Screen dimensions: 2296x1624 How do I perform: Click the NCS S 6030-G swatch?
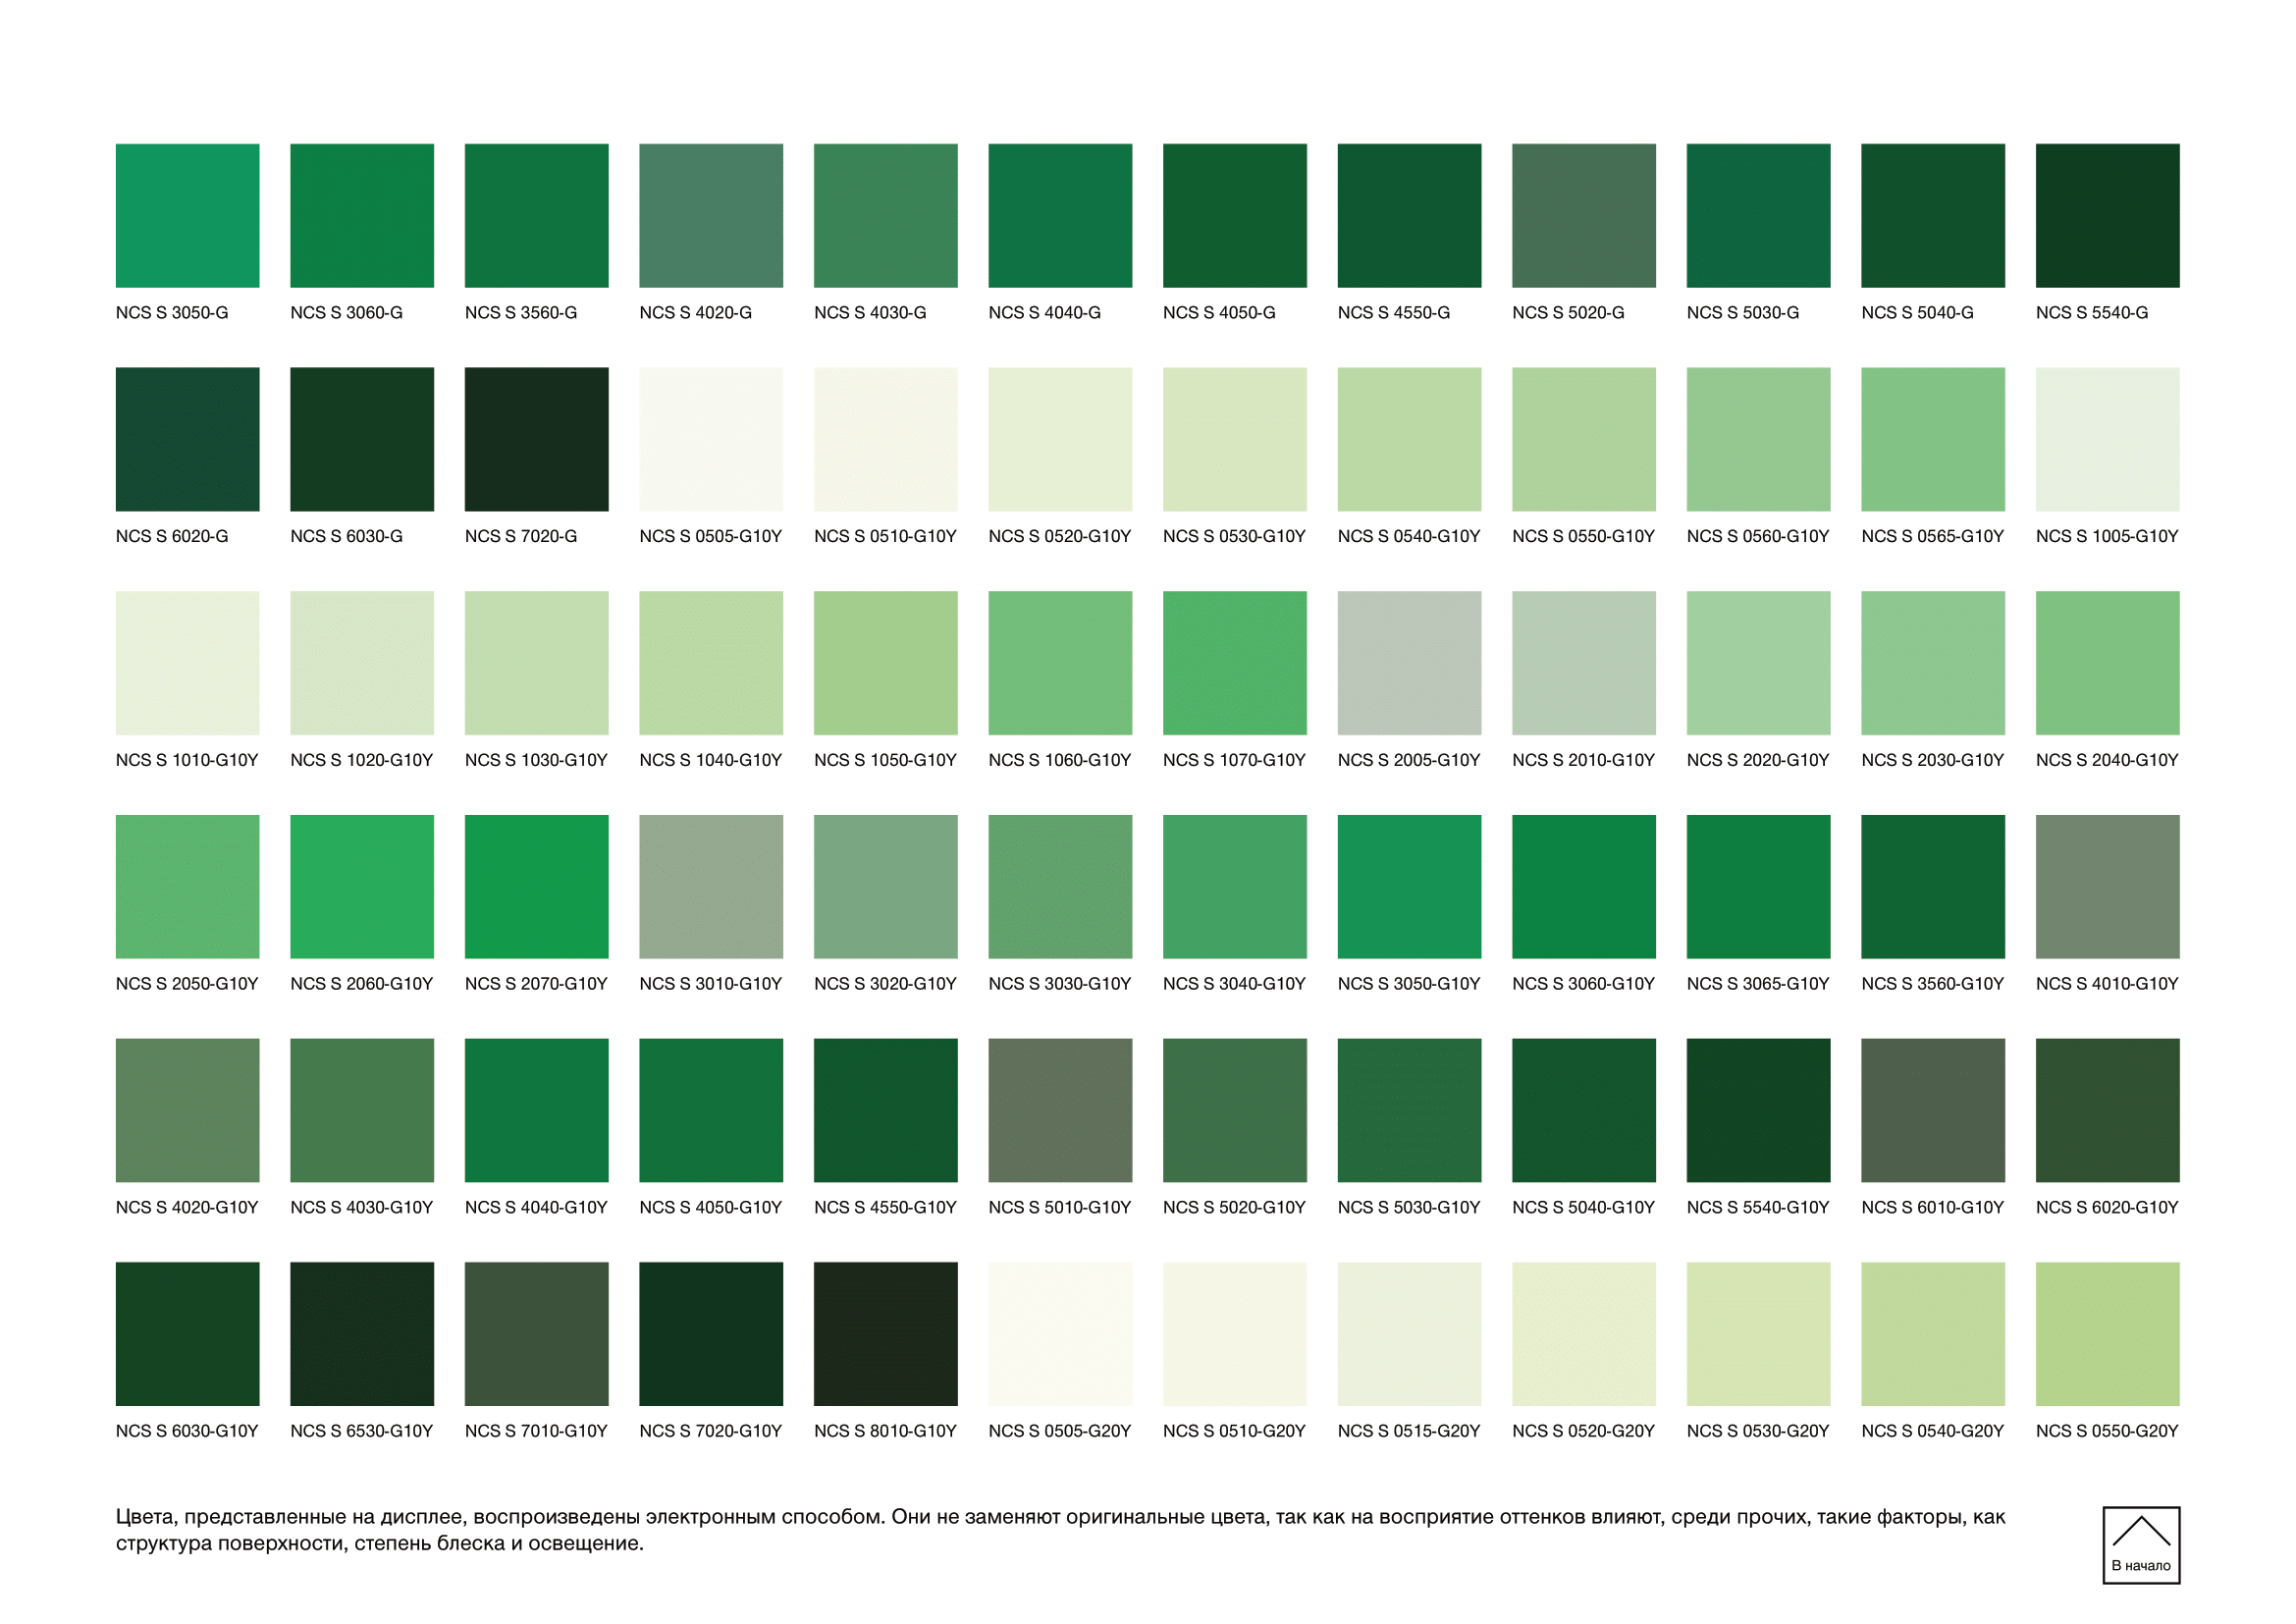[x=362, y=440]
